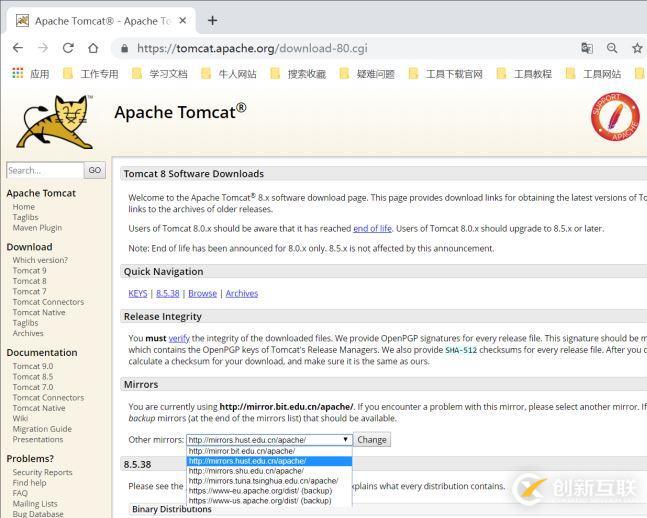Open the Other mirrors dropdown

click(269, 440)
